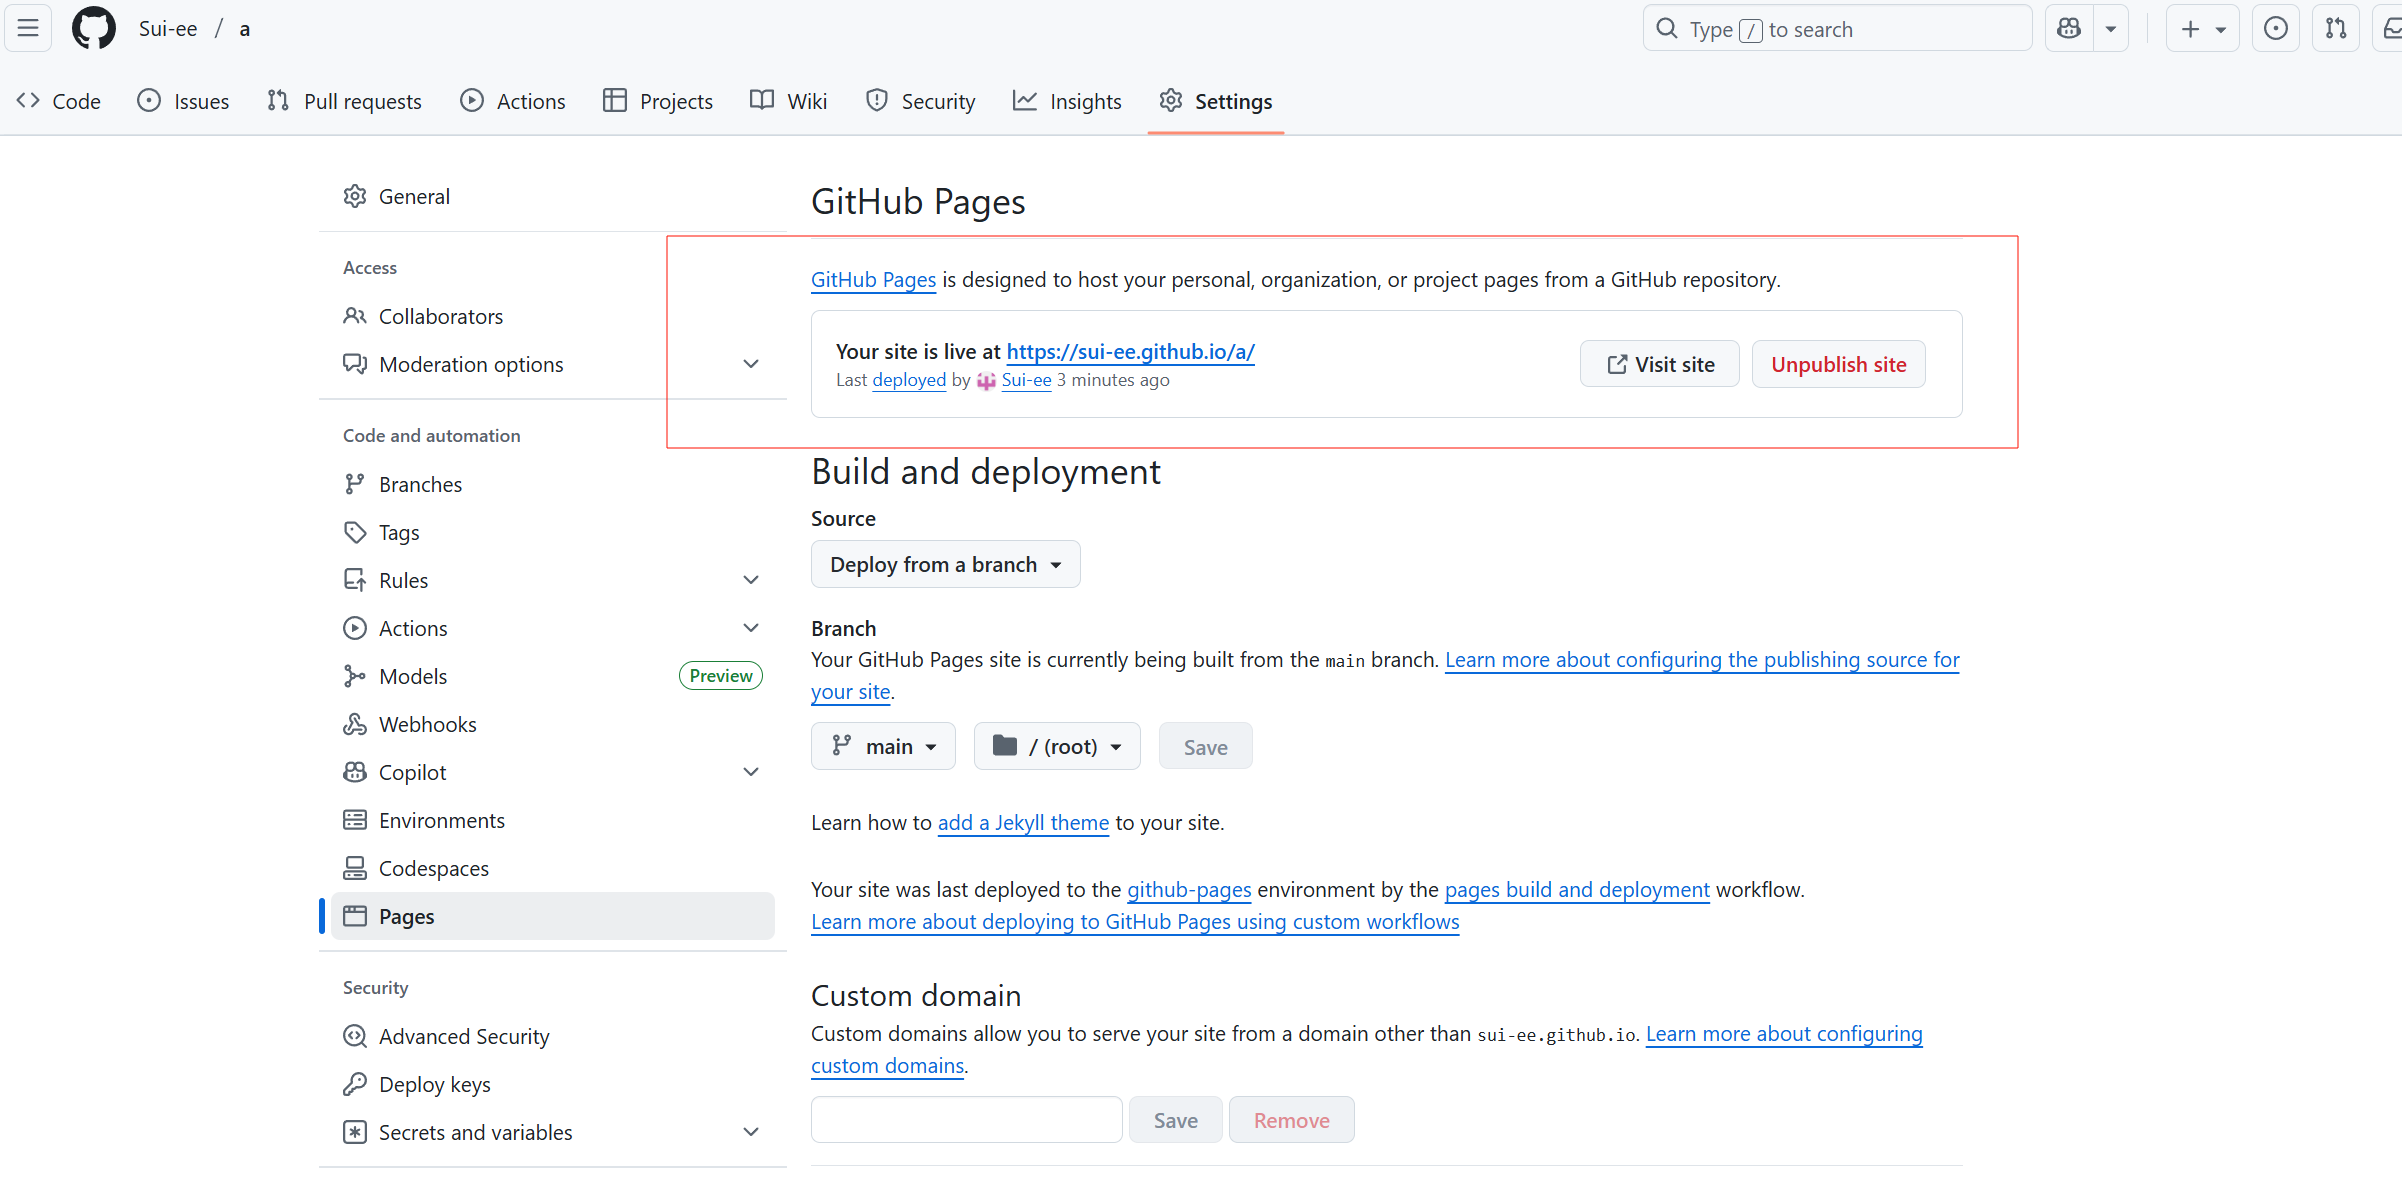
Task: Open the Projects tab
Action: (658, 101)
